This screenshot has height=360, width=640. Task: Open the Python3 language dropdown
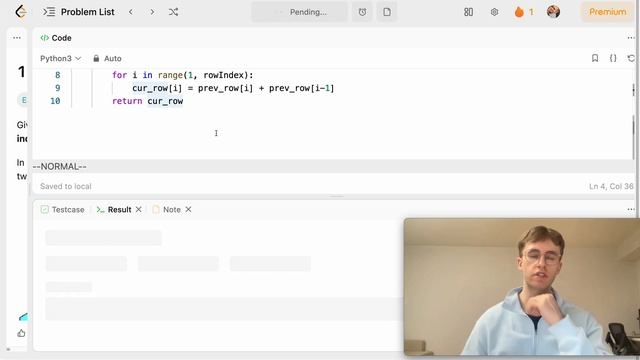(x=60, y=58)
